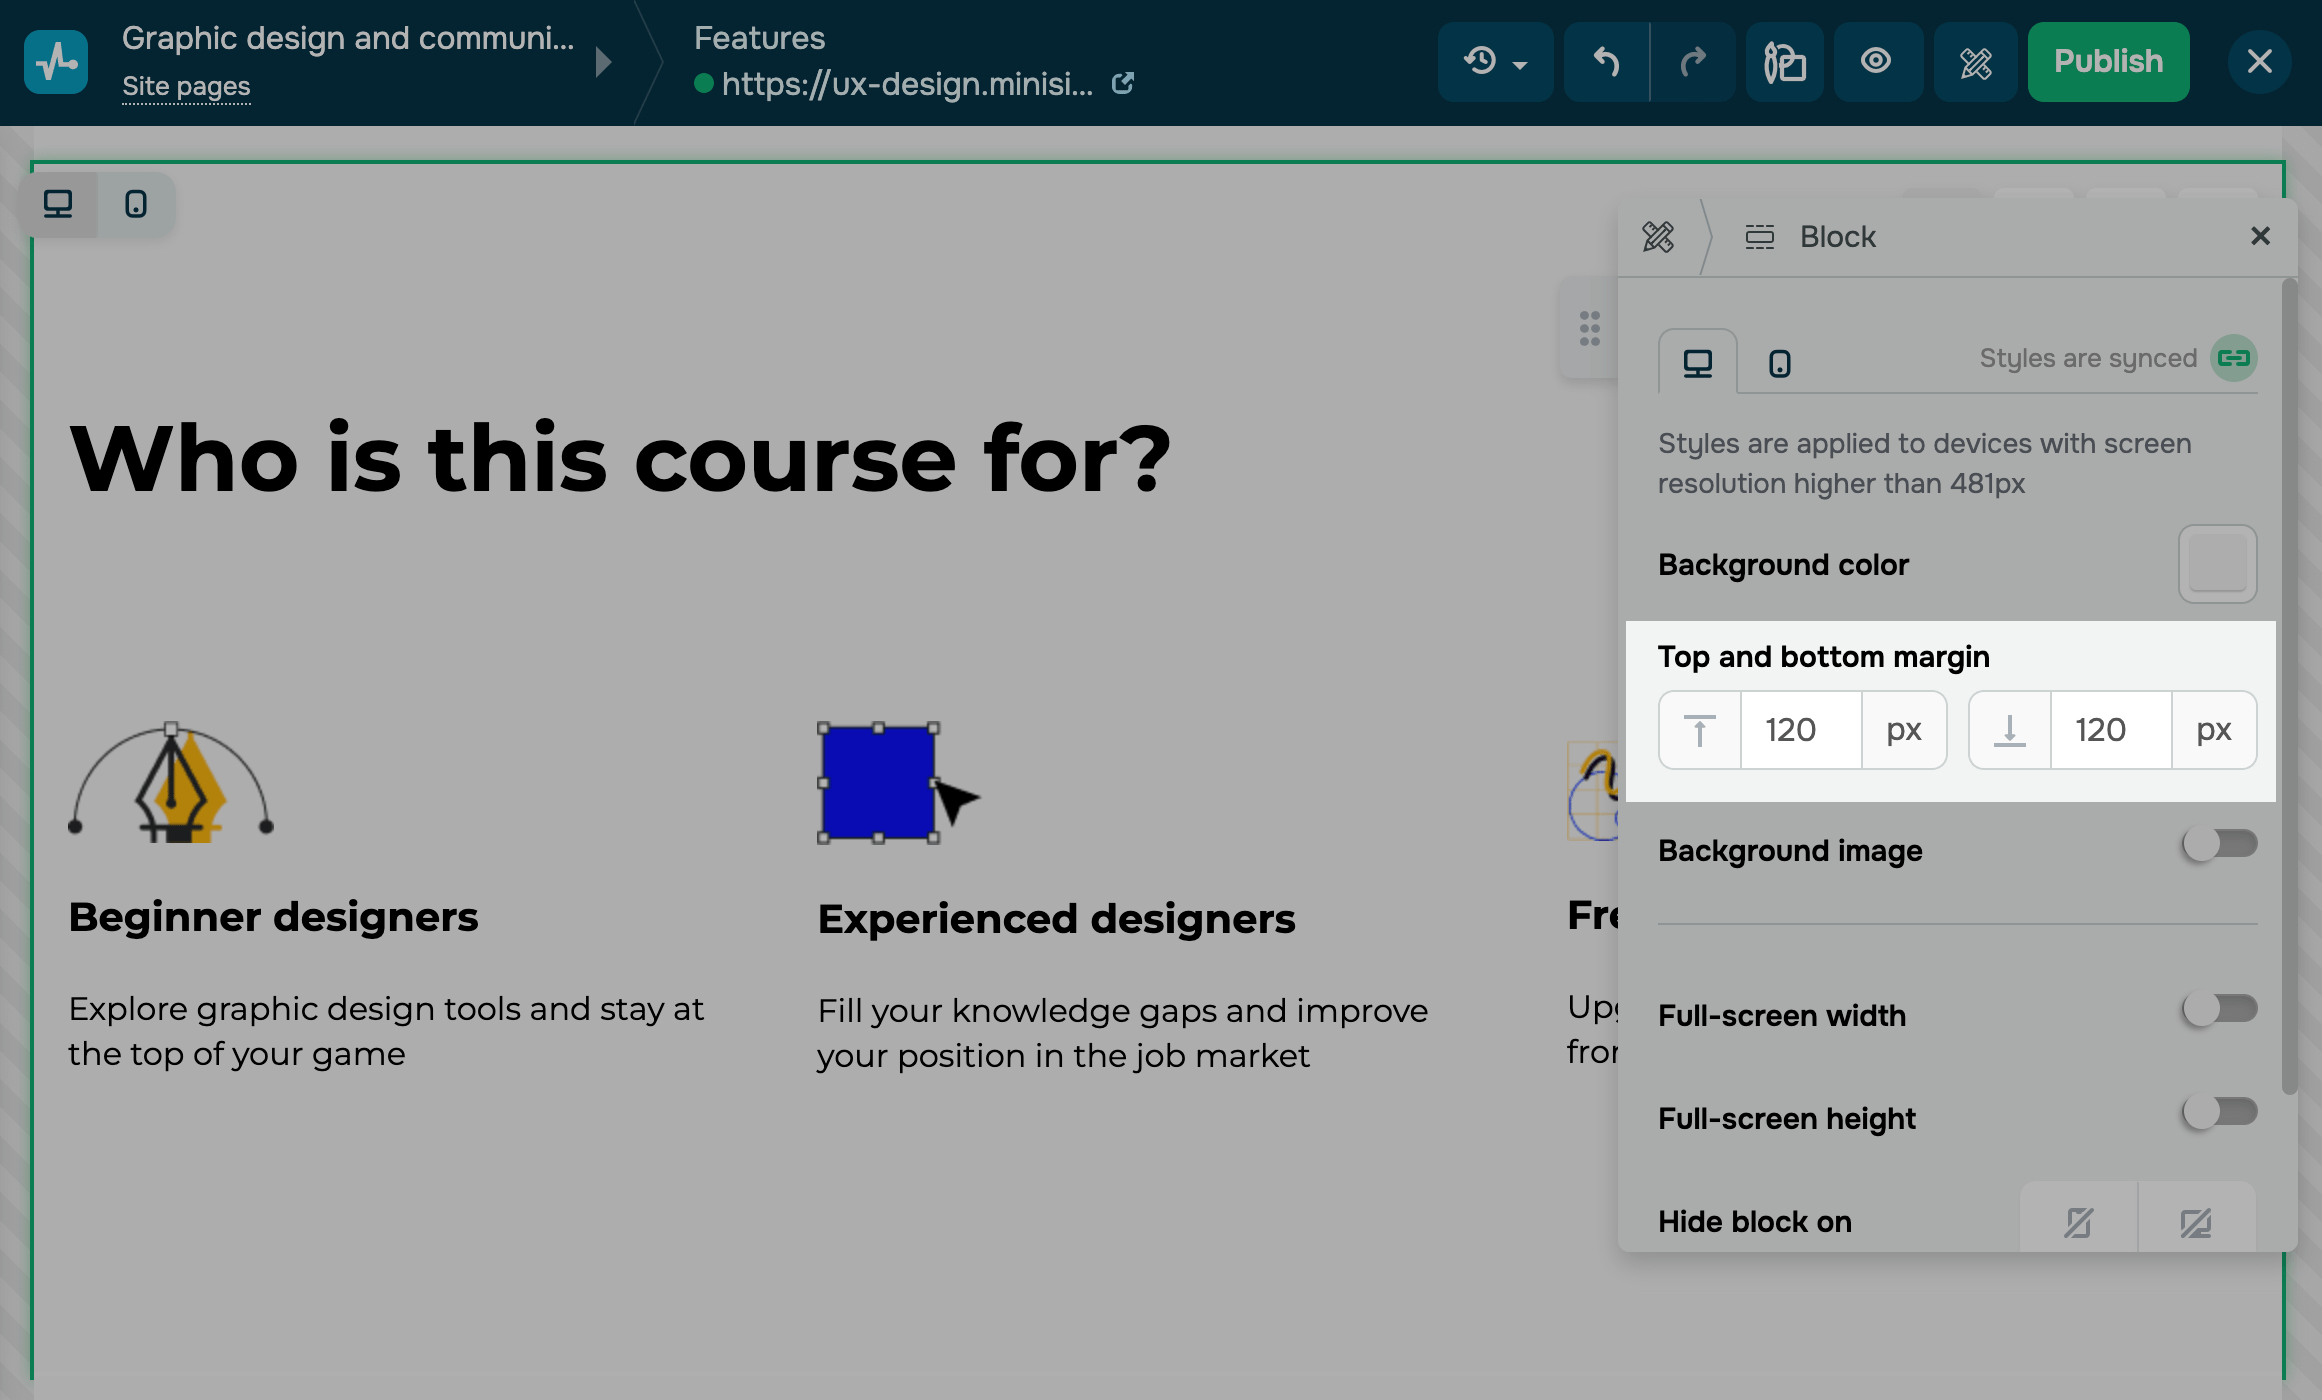2322x1400 pixels.
Task: Turn on Full-screen width switch
Action: 2219,1010
